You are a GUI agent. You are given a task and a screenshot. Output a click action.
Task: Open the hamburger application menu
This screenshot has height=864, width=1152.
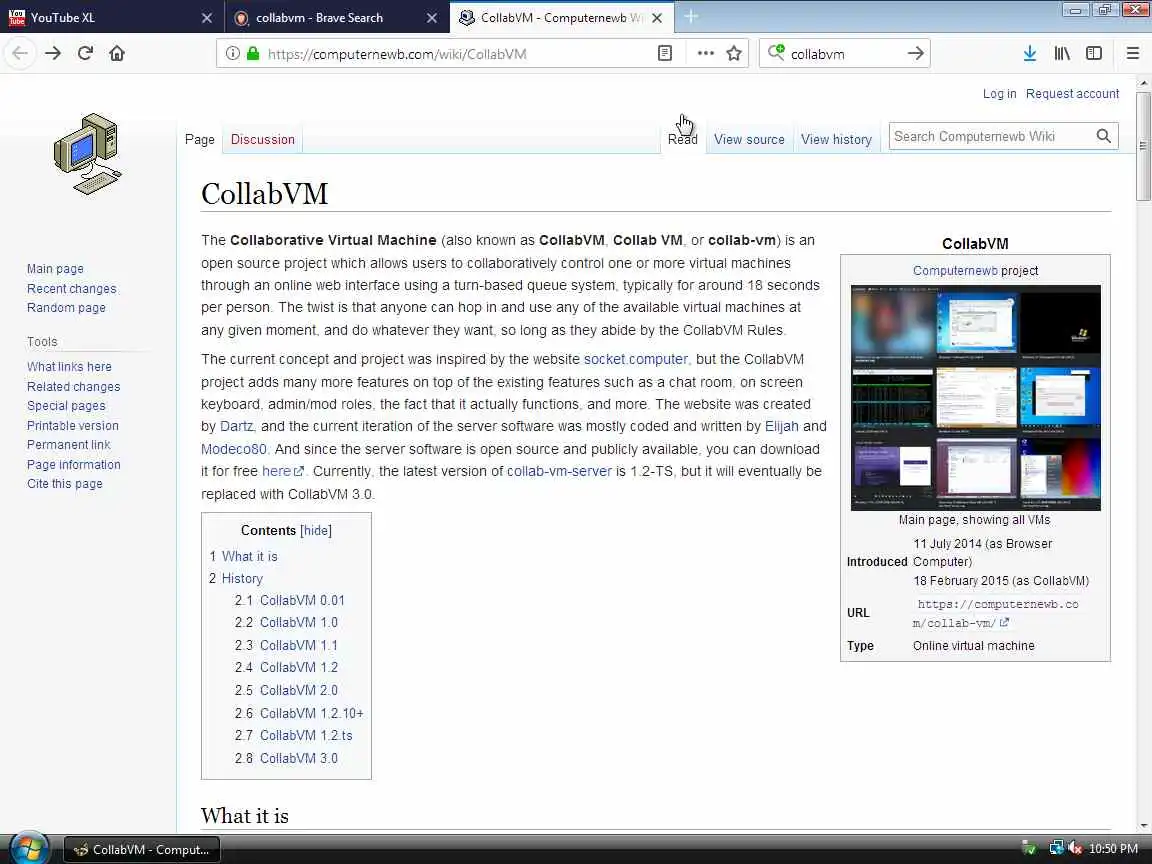(x=1133, y=54)
